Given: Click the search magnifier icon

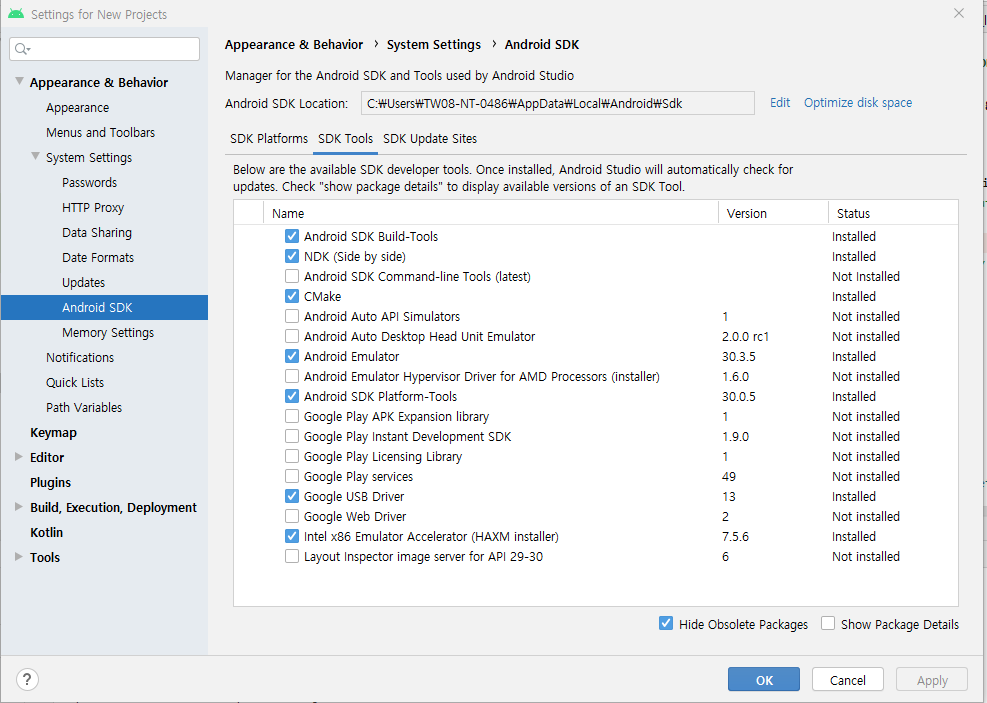Looking at the screenshot, I should coord(23,49).
